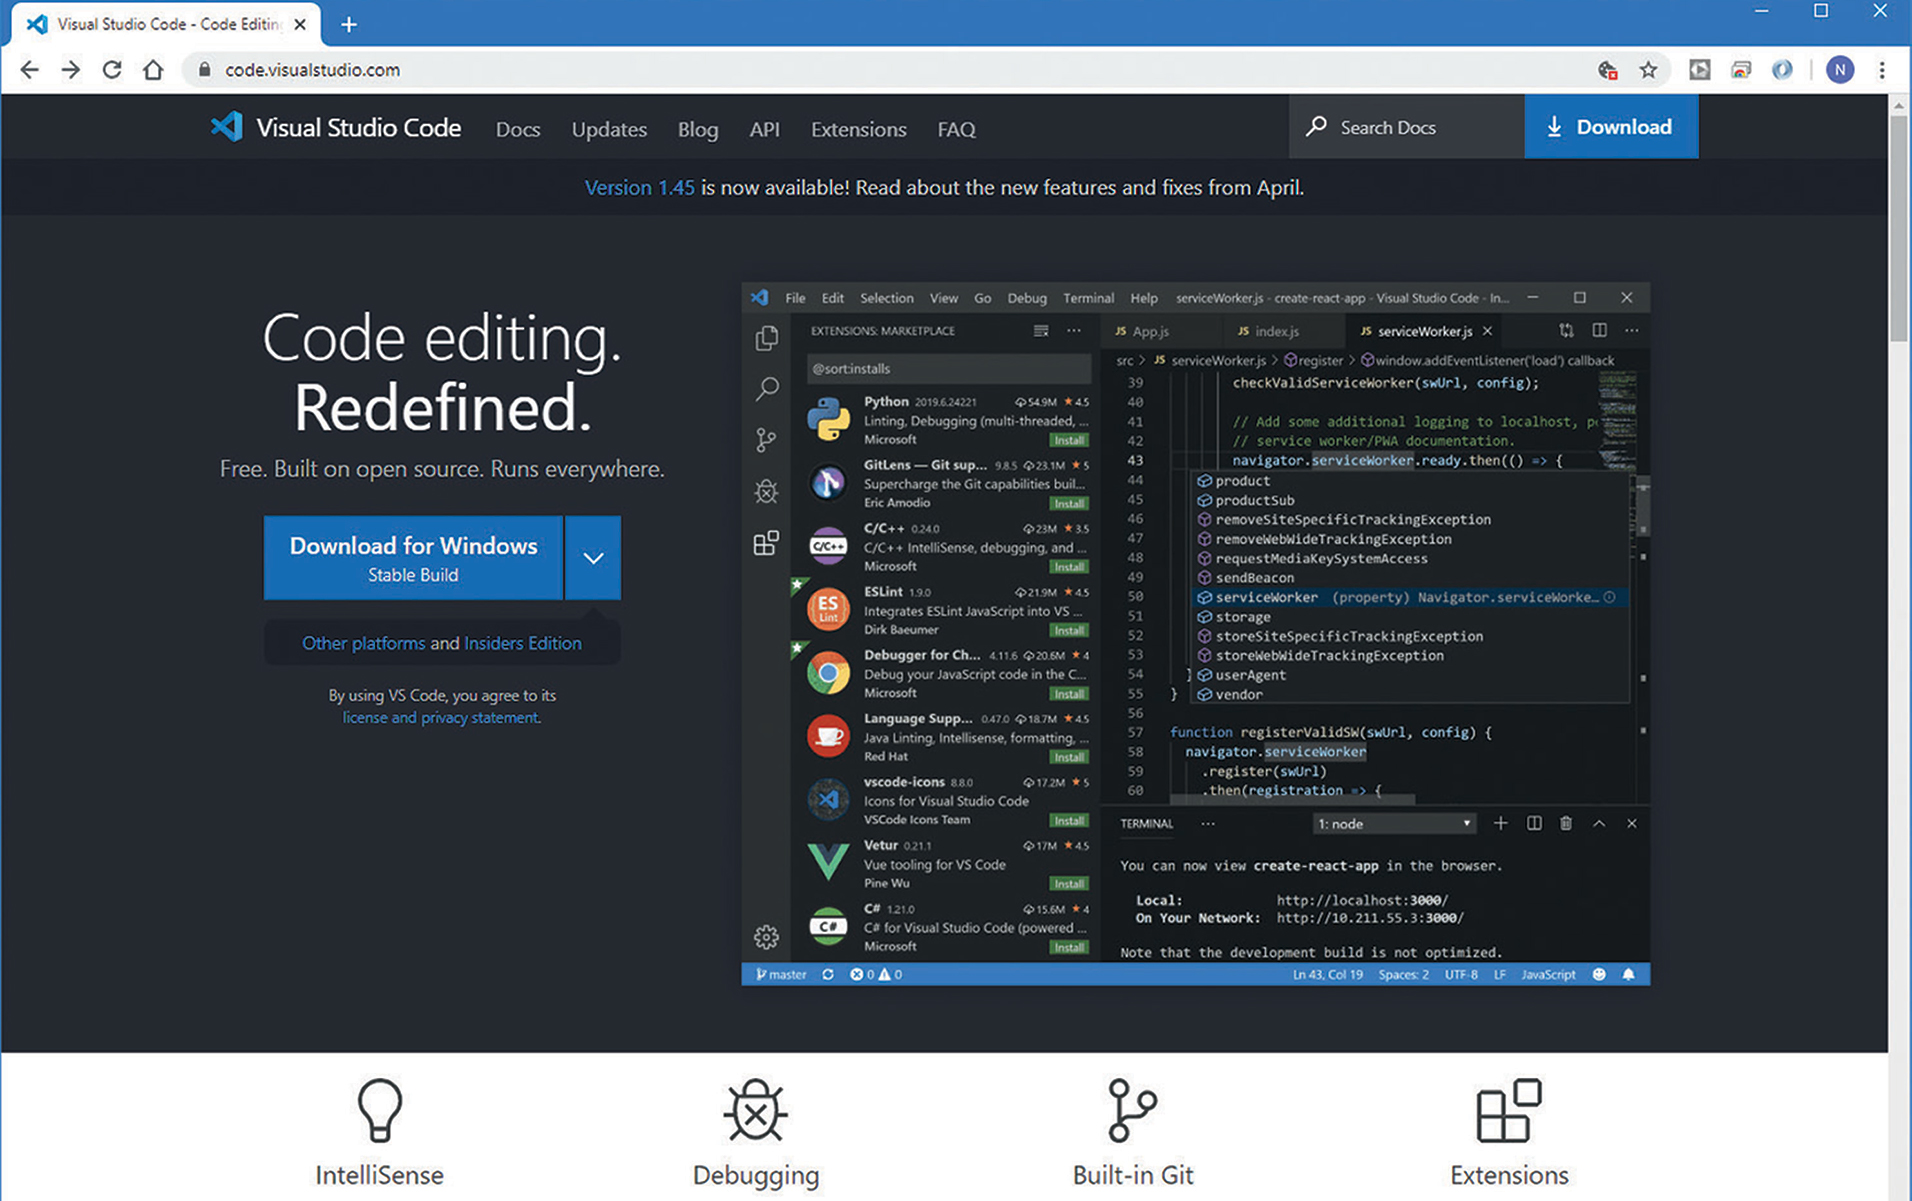
Task: Click the Debugging bug icon
Action: tap(755, 1110)
